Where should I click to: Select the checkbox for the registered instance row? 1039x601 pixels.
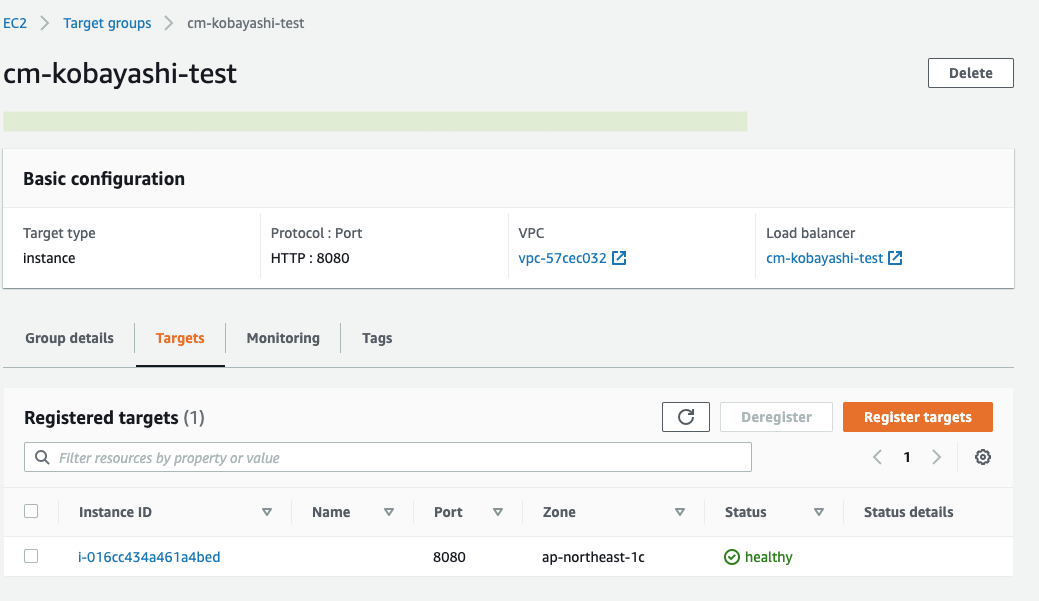31,555
